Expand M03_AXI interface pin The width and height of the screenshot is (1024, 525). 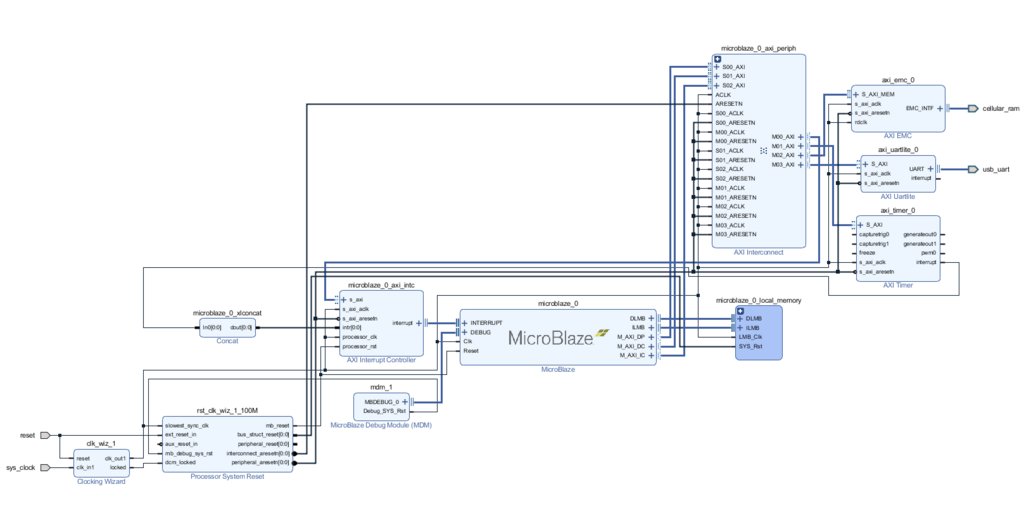point(801,165)
